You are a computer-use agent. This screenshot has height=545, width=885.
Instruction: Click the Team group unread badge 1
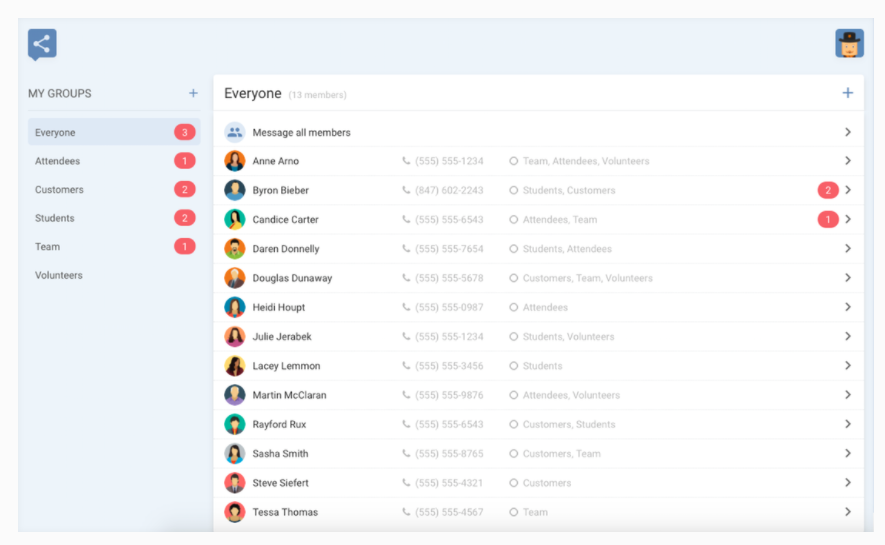point(185,247)
